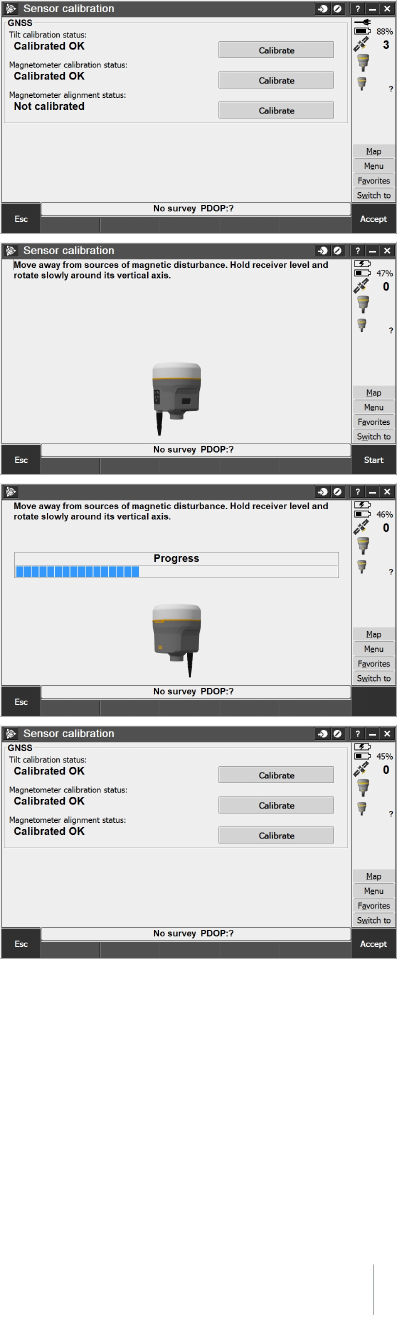Click Esc on the screen with the progress bar
The width and height of the screenshot is (397, 1319).
[21, 702]
